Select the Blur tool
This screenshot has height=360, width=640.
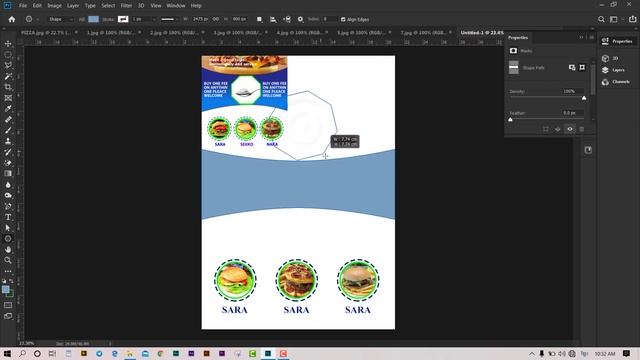coord(8,184)
